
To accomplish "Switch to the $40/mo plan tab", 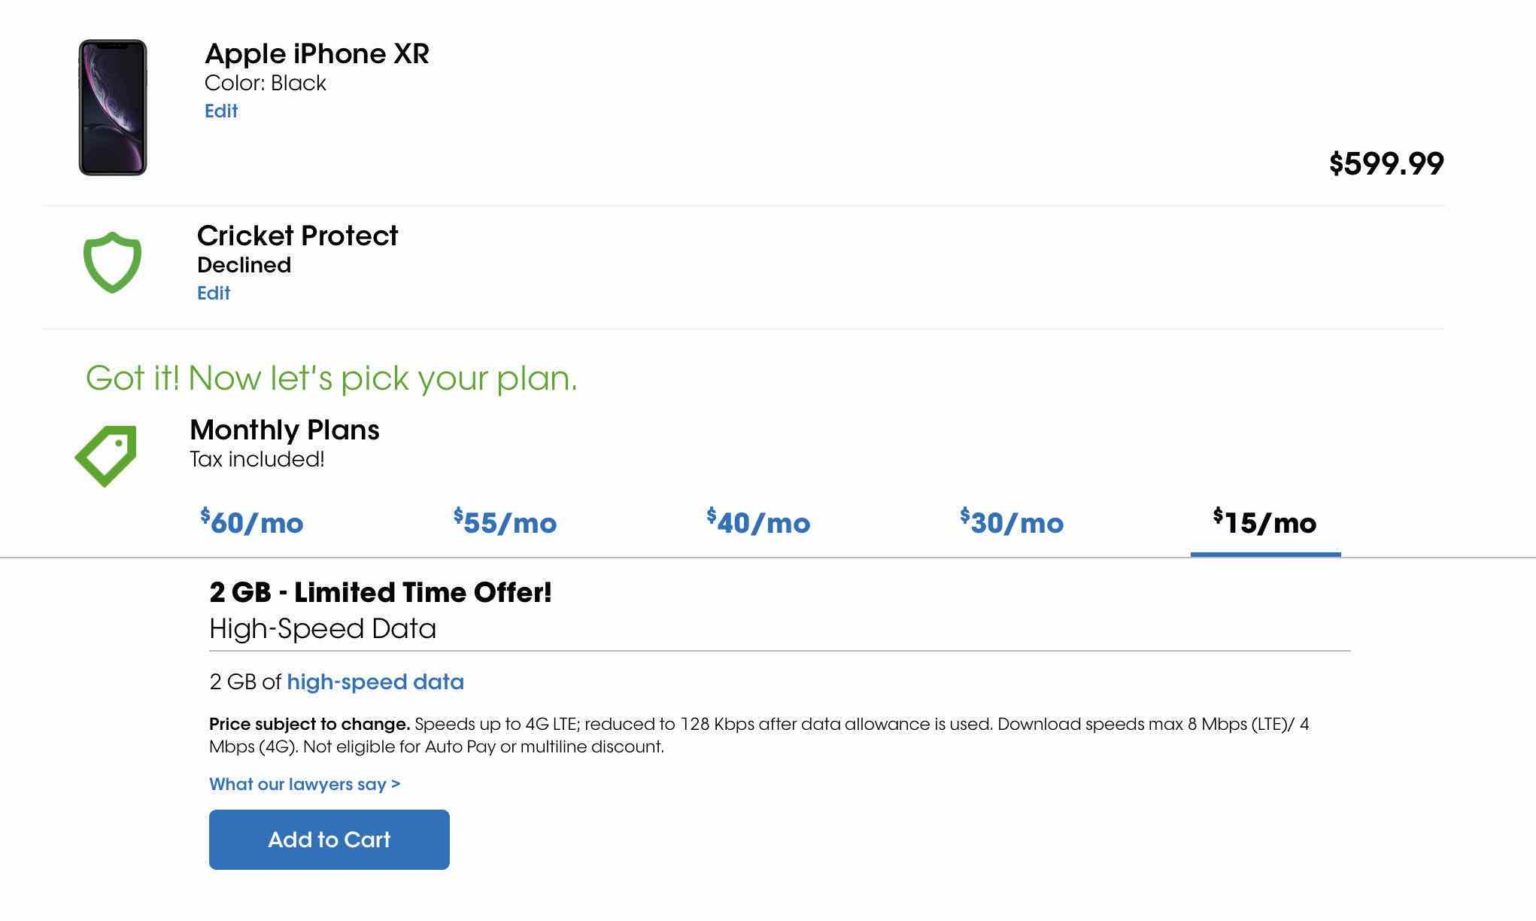I will (x=757, y=522).
